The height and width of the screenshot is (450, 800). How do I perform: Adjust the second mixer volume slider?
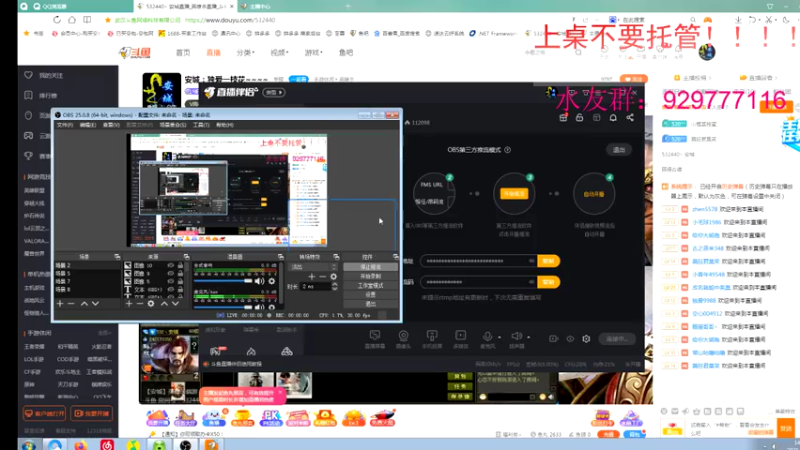pos(223,307)
